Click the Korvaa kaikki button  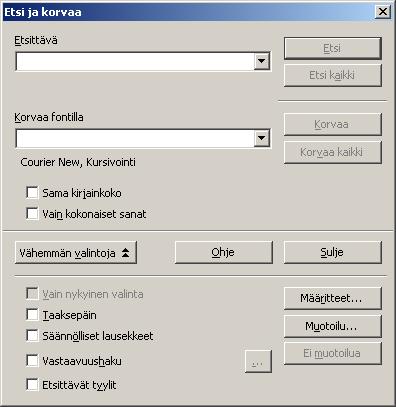(333, 152)
